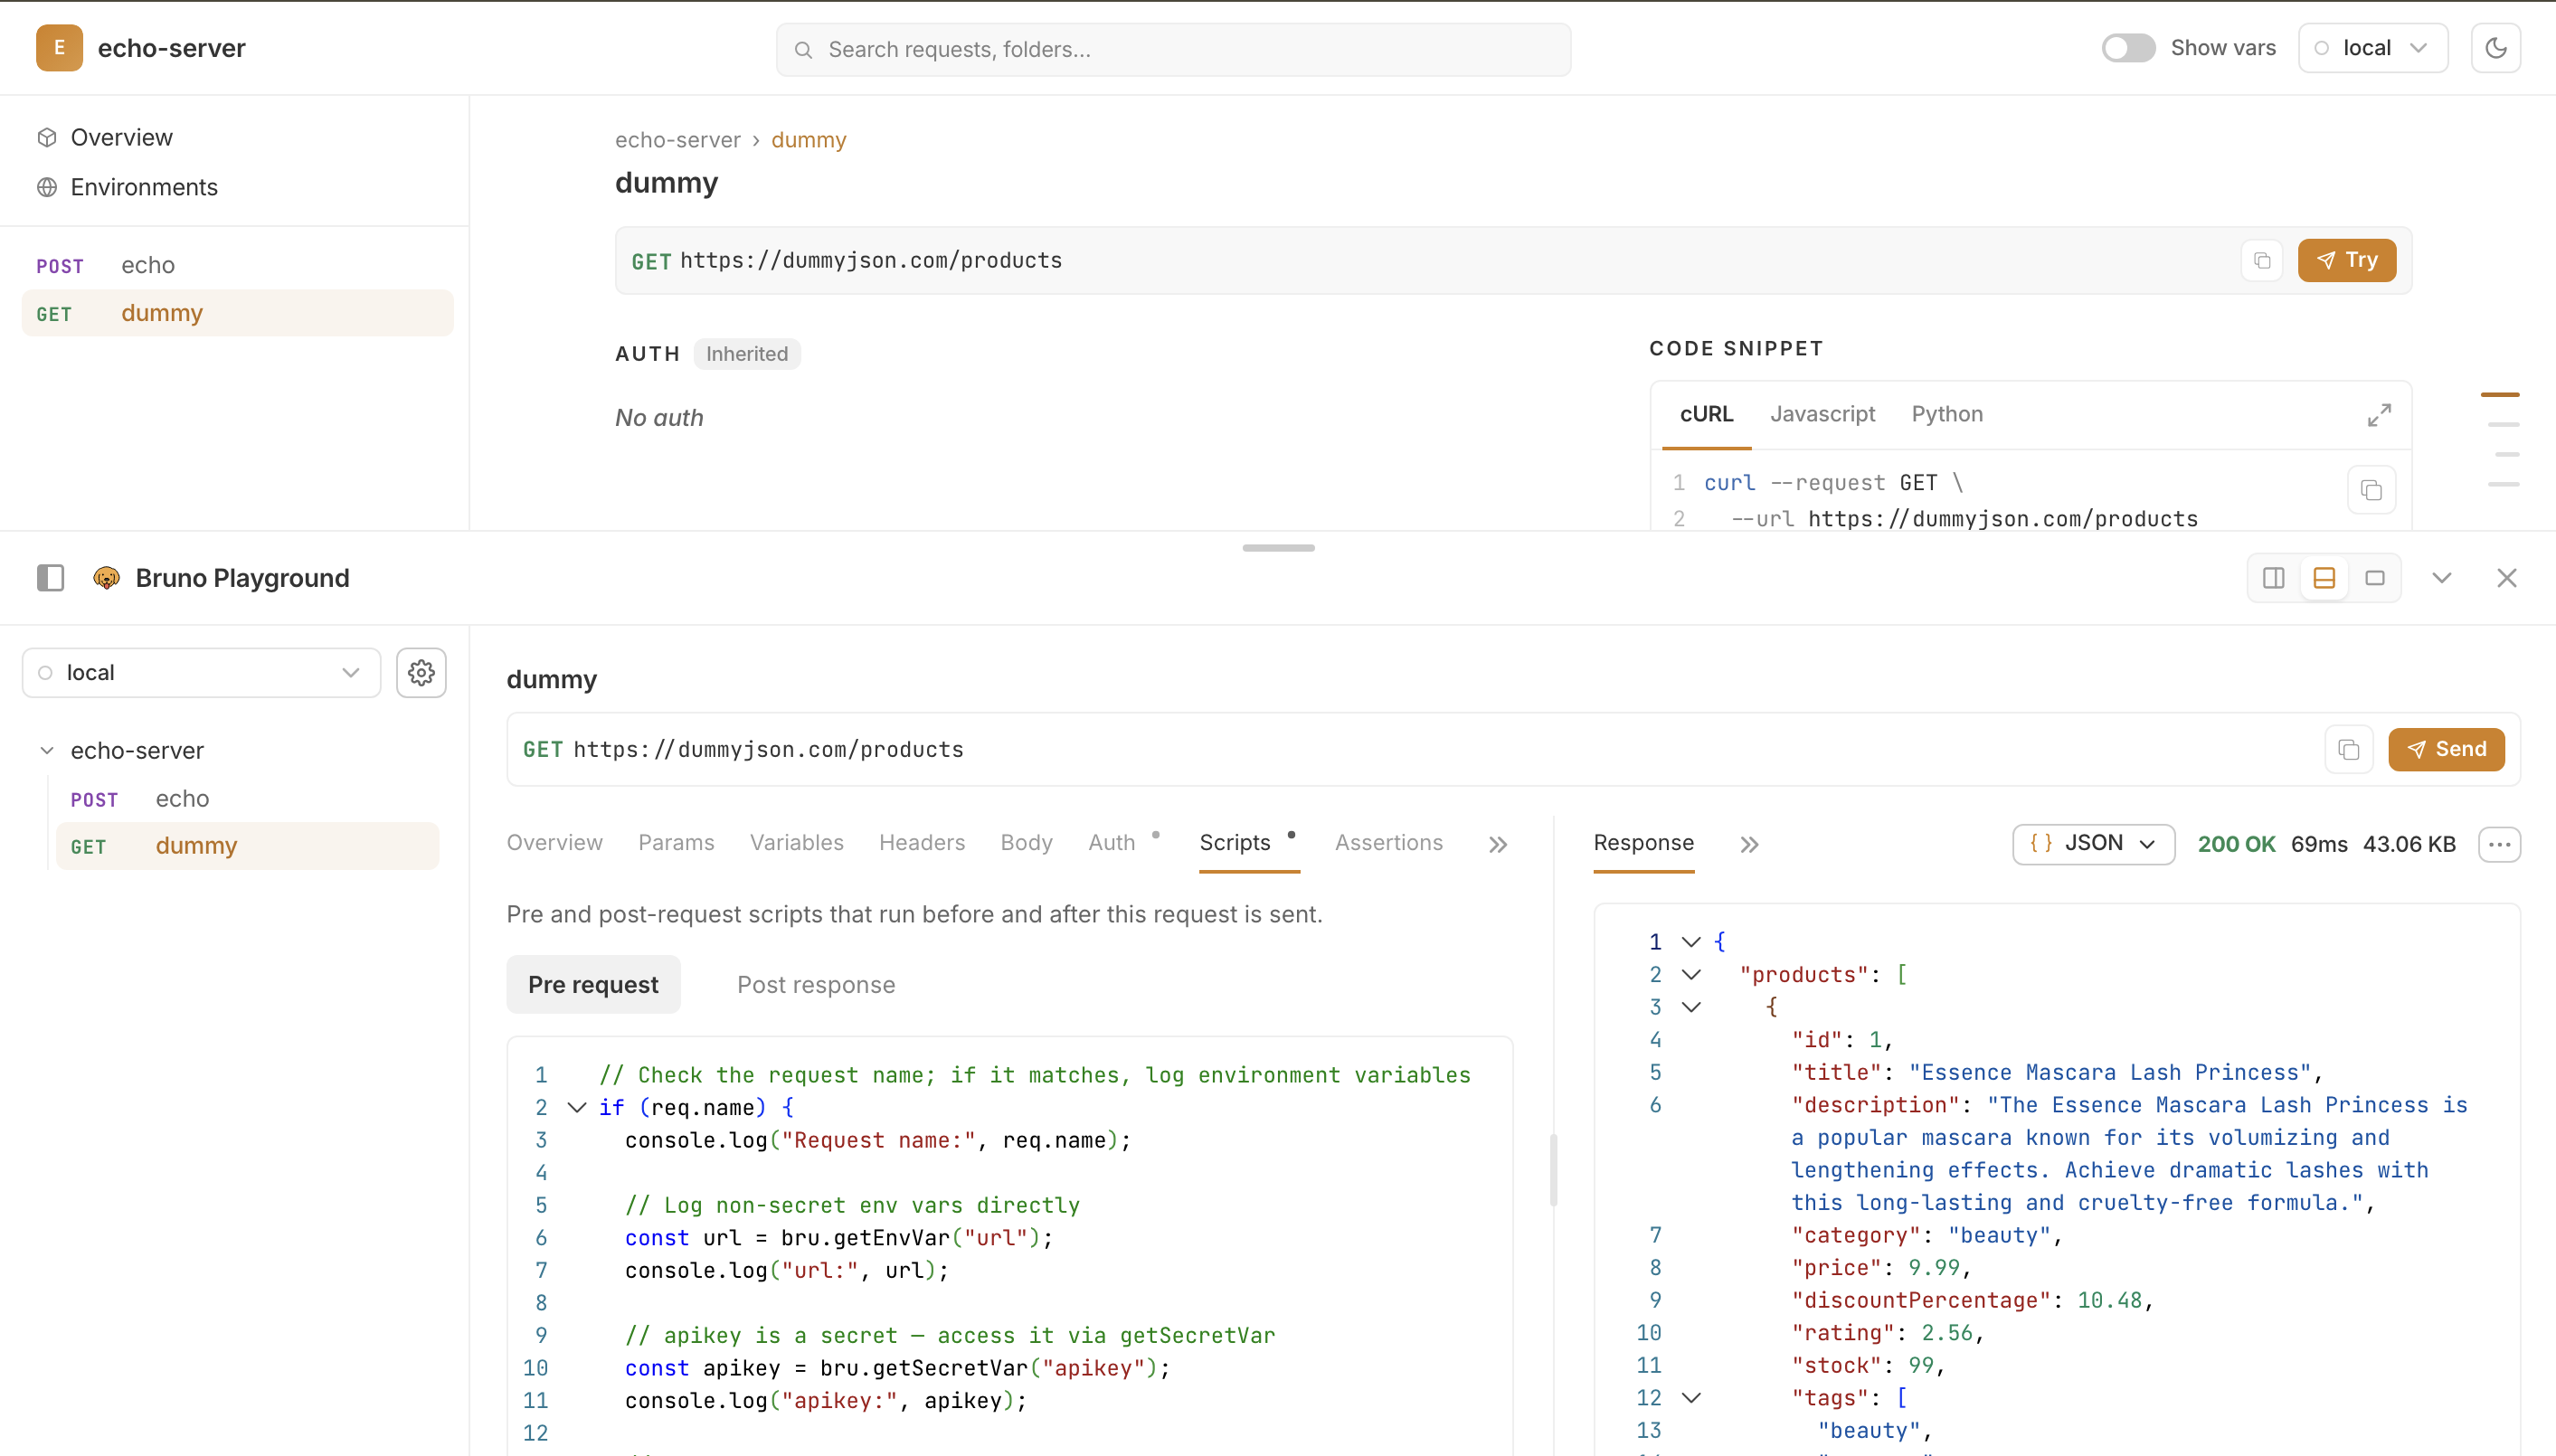Open environment settings gear icon

pos(421,673)
